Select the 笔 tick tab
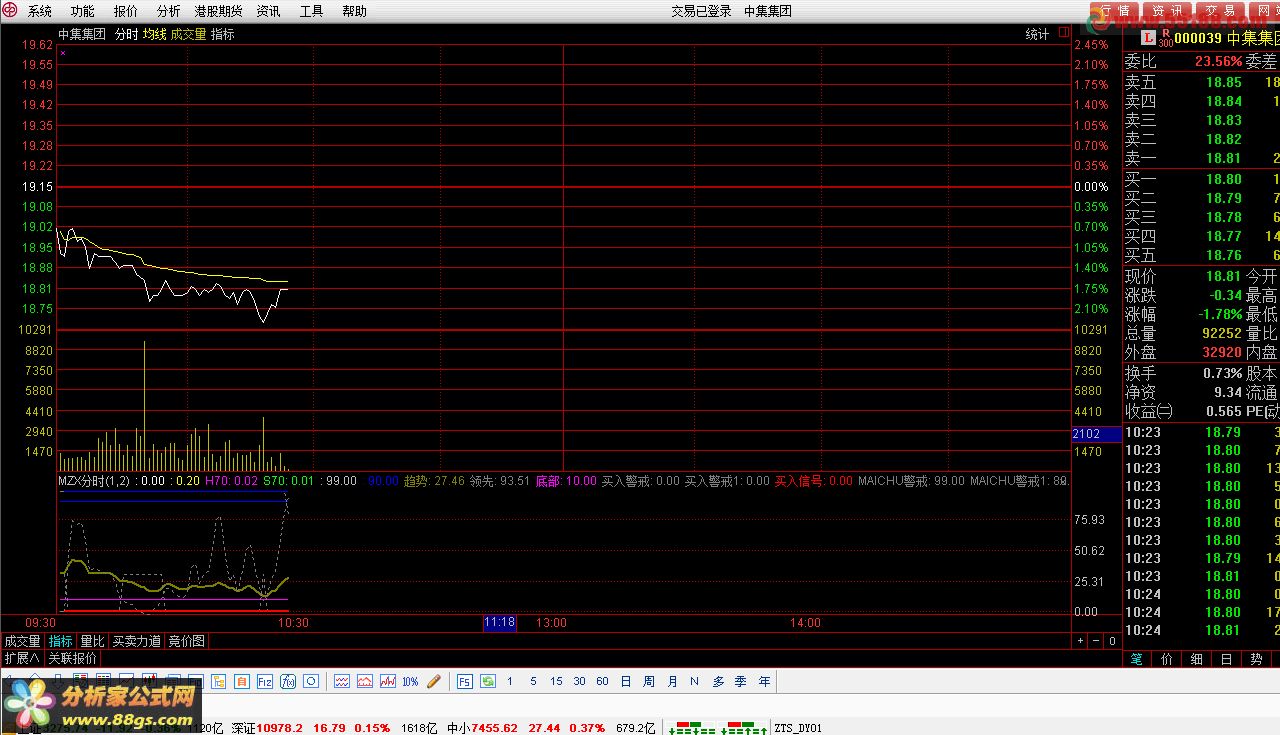Viewport: 1280px width, 735px height. coord(1137,659)
